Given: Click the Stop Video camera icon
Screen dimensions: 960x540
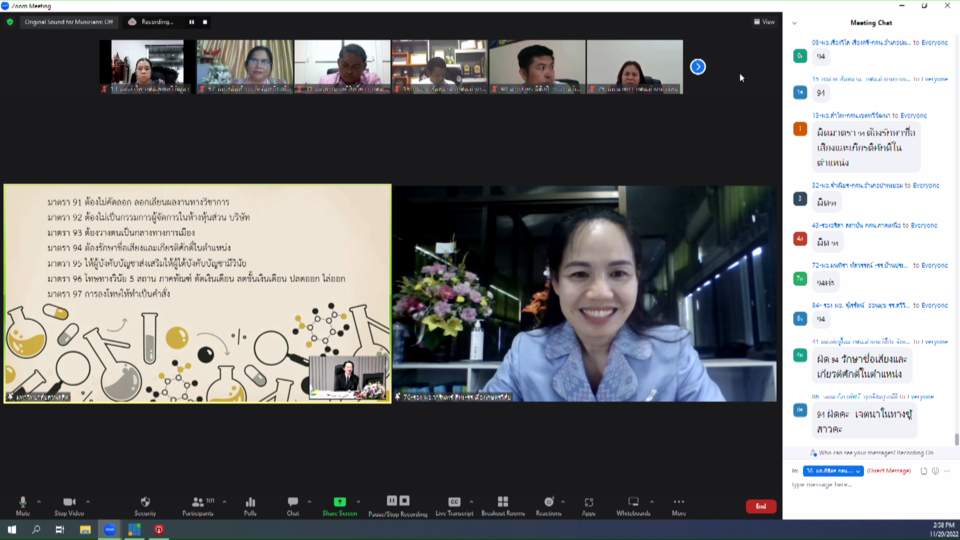Looking at the screenshot, I should pyautogui.click(x=69, y=502).
